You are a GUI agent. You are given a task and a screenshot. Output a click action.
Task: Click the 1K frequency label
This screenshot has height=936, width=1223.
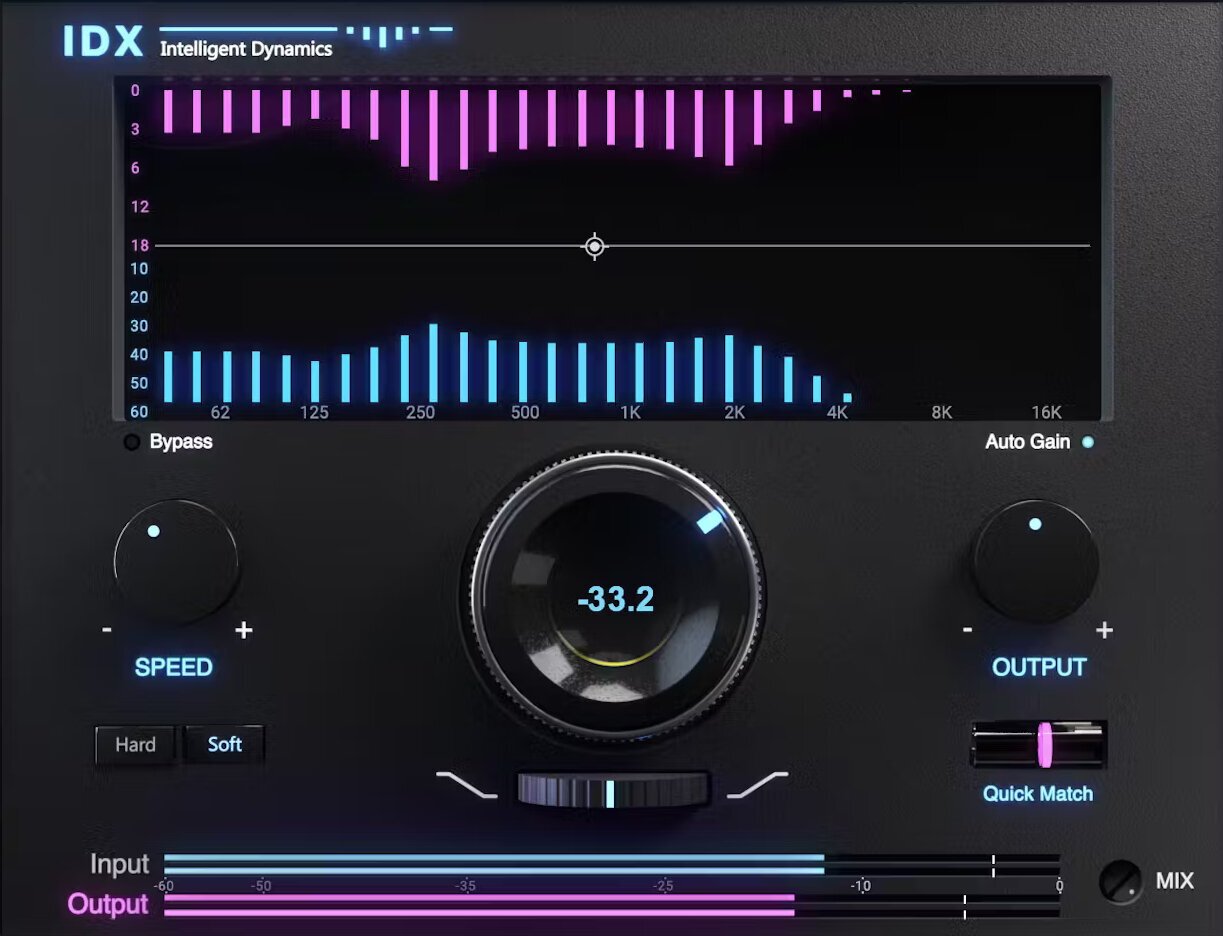(630, 412)
